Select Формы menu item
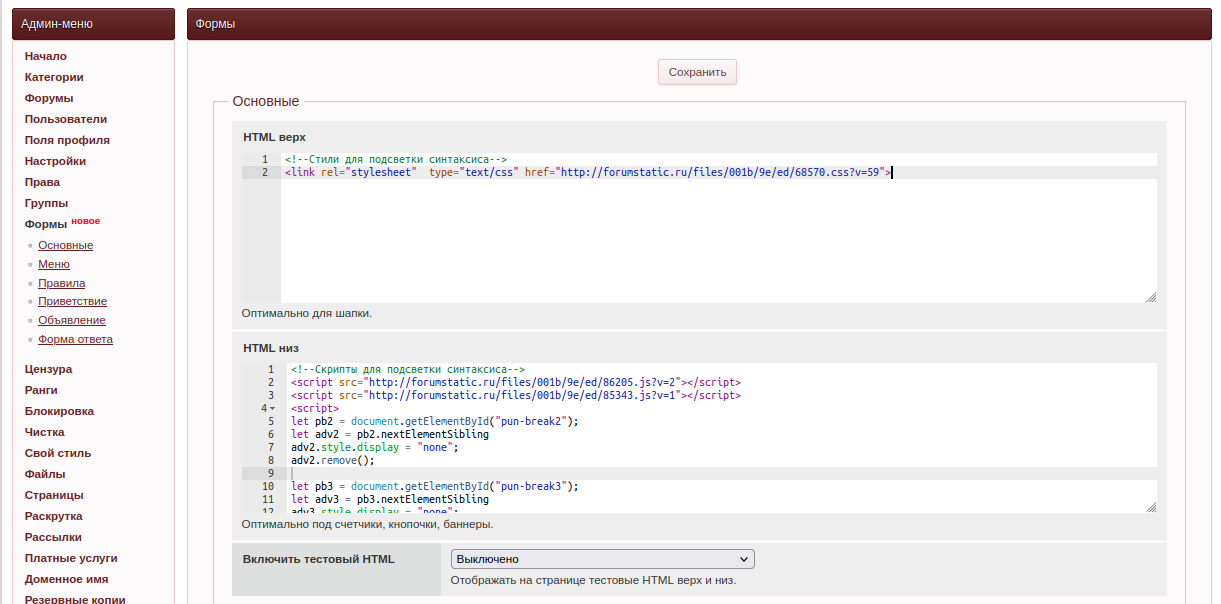 [x=46, y=224]
